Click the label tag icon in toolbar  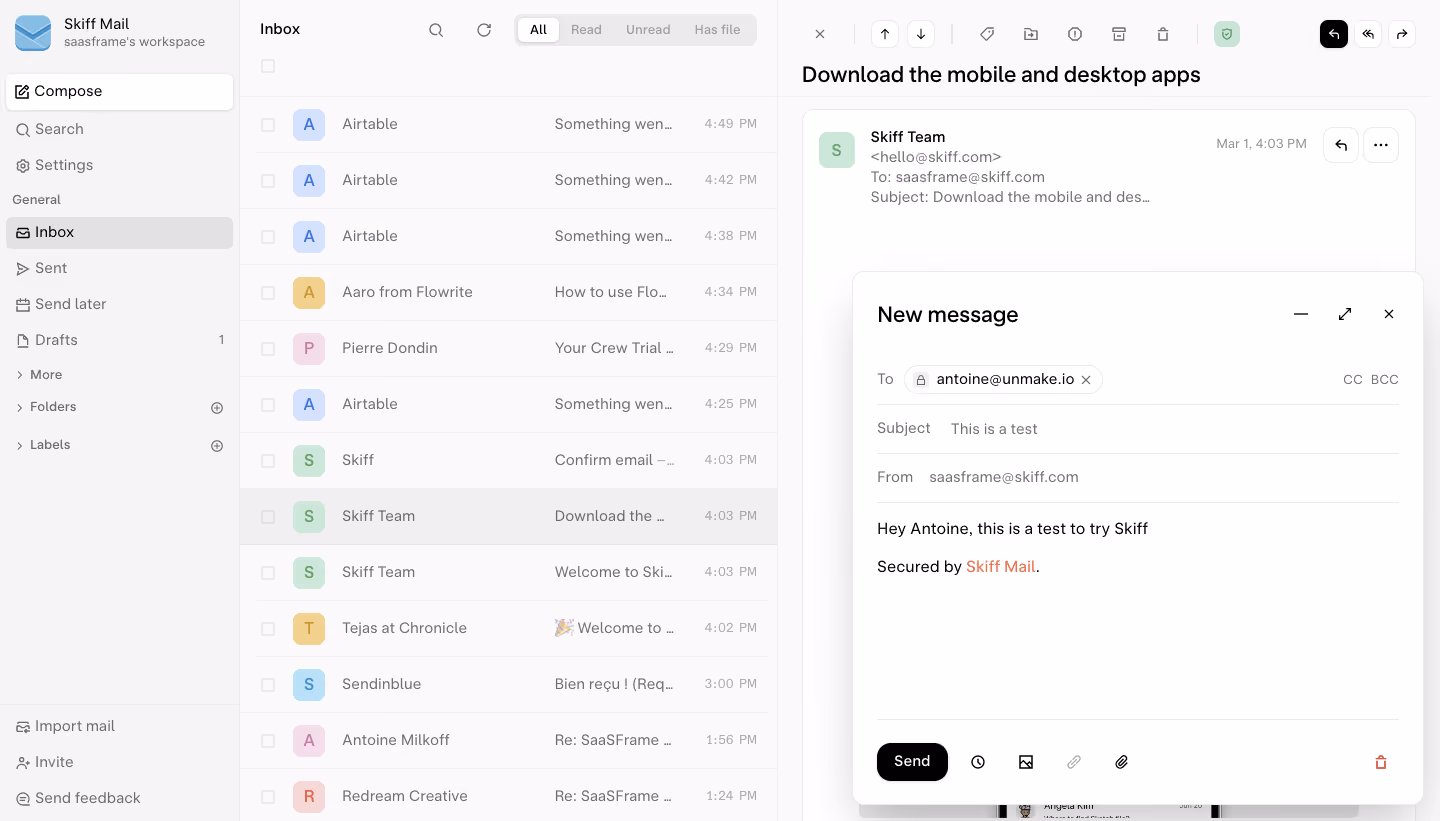pos(987,34)
